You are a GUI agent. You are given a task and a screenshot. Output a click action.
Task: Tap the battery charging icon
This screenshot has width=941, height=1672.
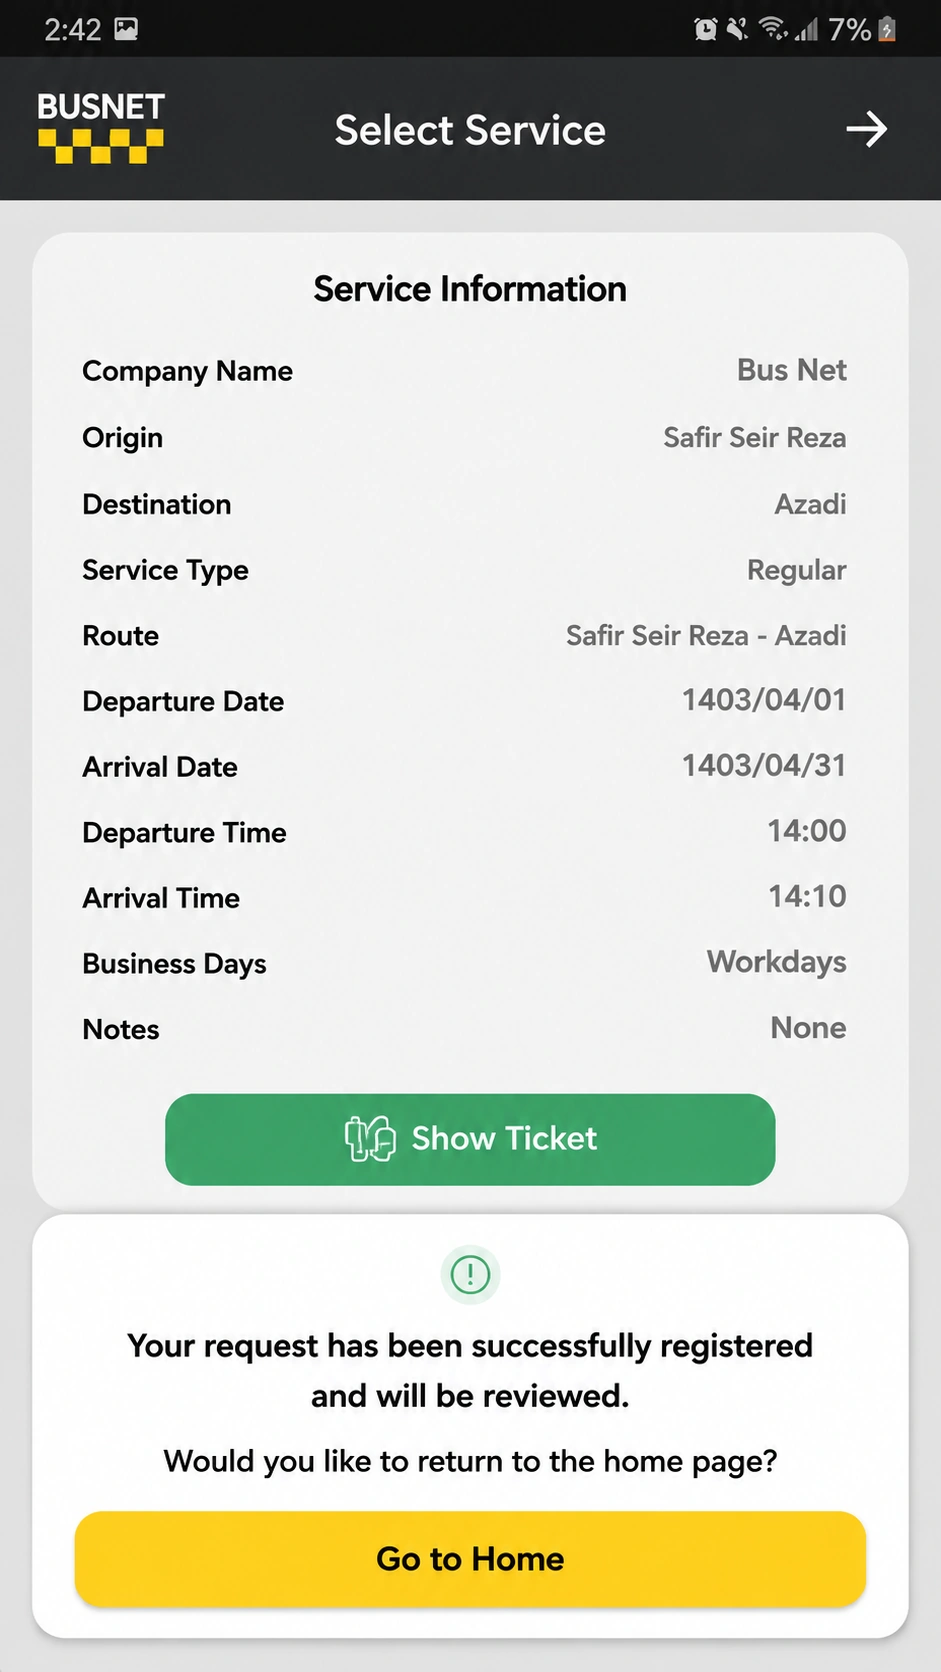[886, 29]
